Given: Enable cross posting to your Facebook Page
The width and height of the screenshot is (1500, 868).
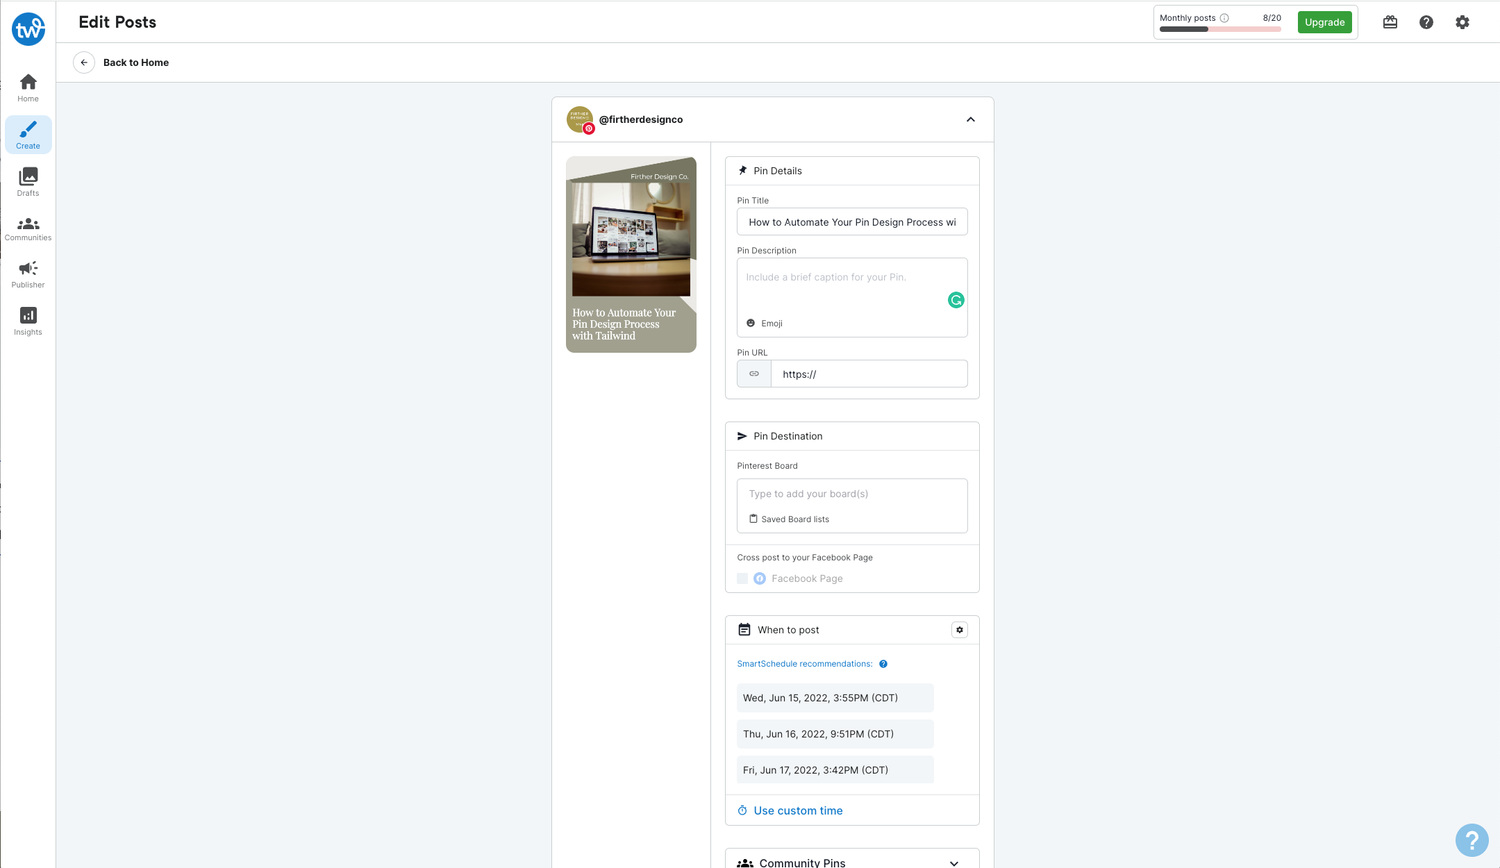Looking at the screenshot, I should click(741, 578).
